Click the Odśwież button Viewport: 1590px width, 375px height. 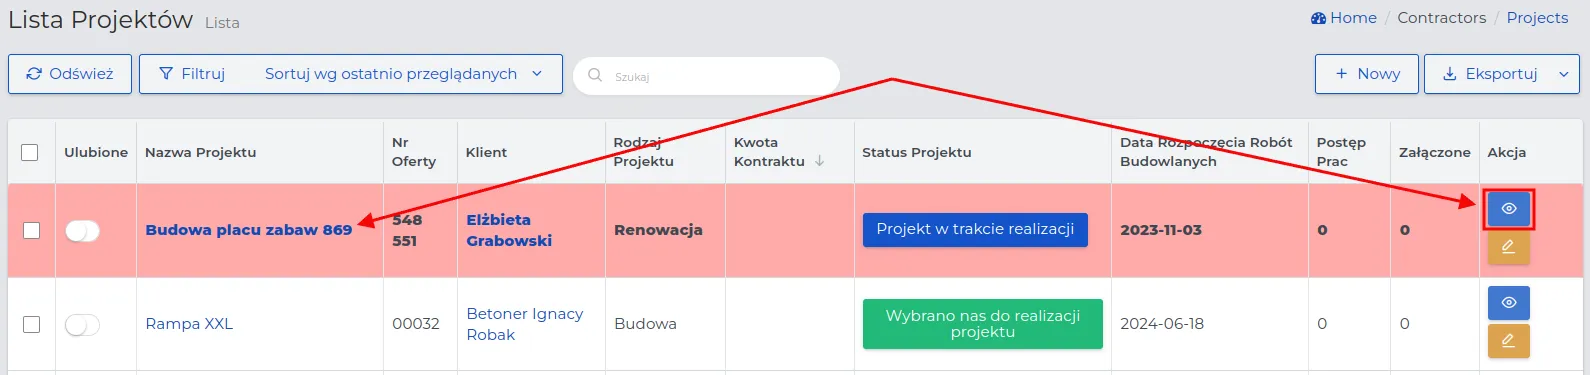pos(70,74)
